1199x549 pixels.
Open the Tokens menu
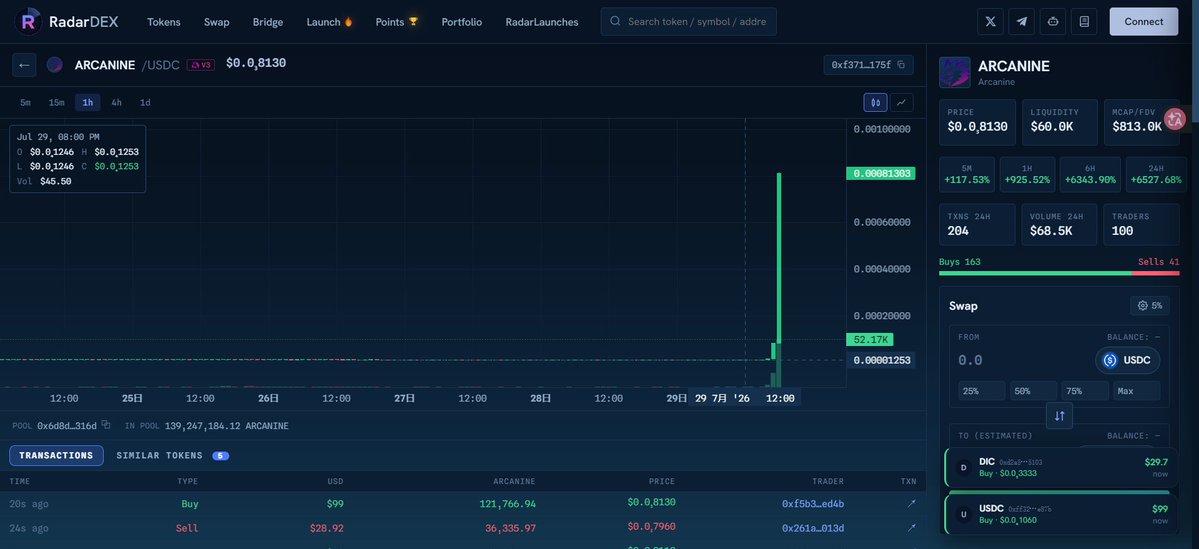pyautogui.click(x=164, y=22)
